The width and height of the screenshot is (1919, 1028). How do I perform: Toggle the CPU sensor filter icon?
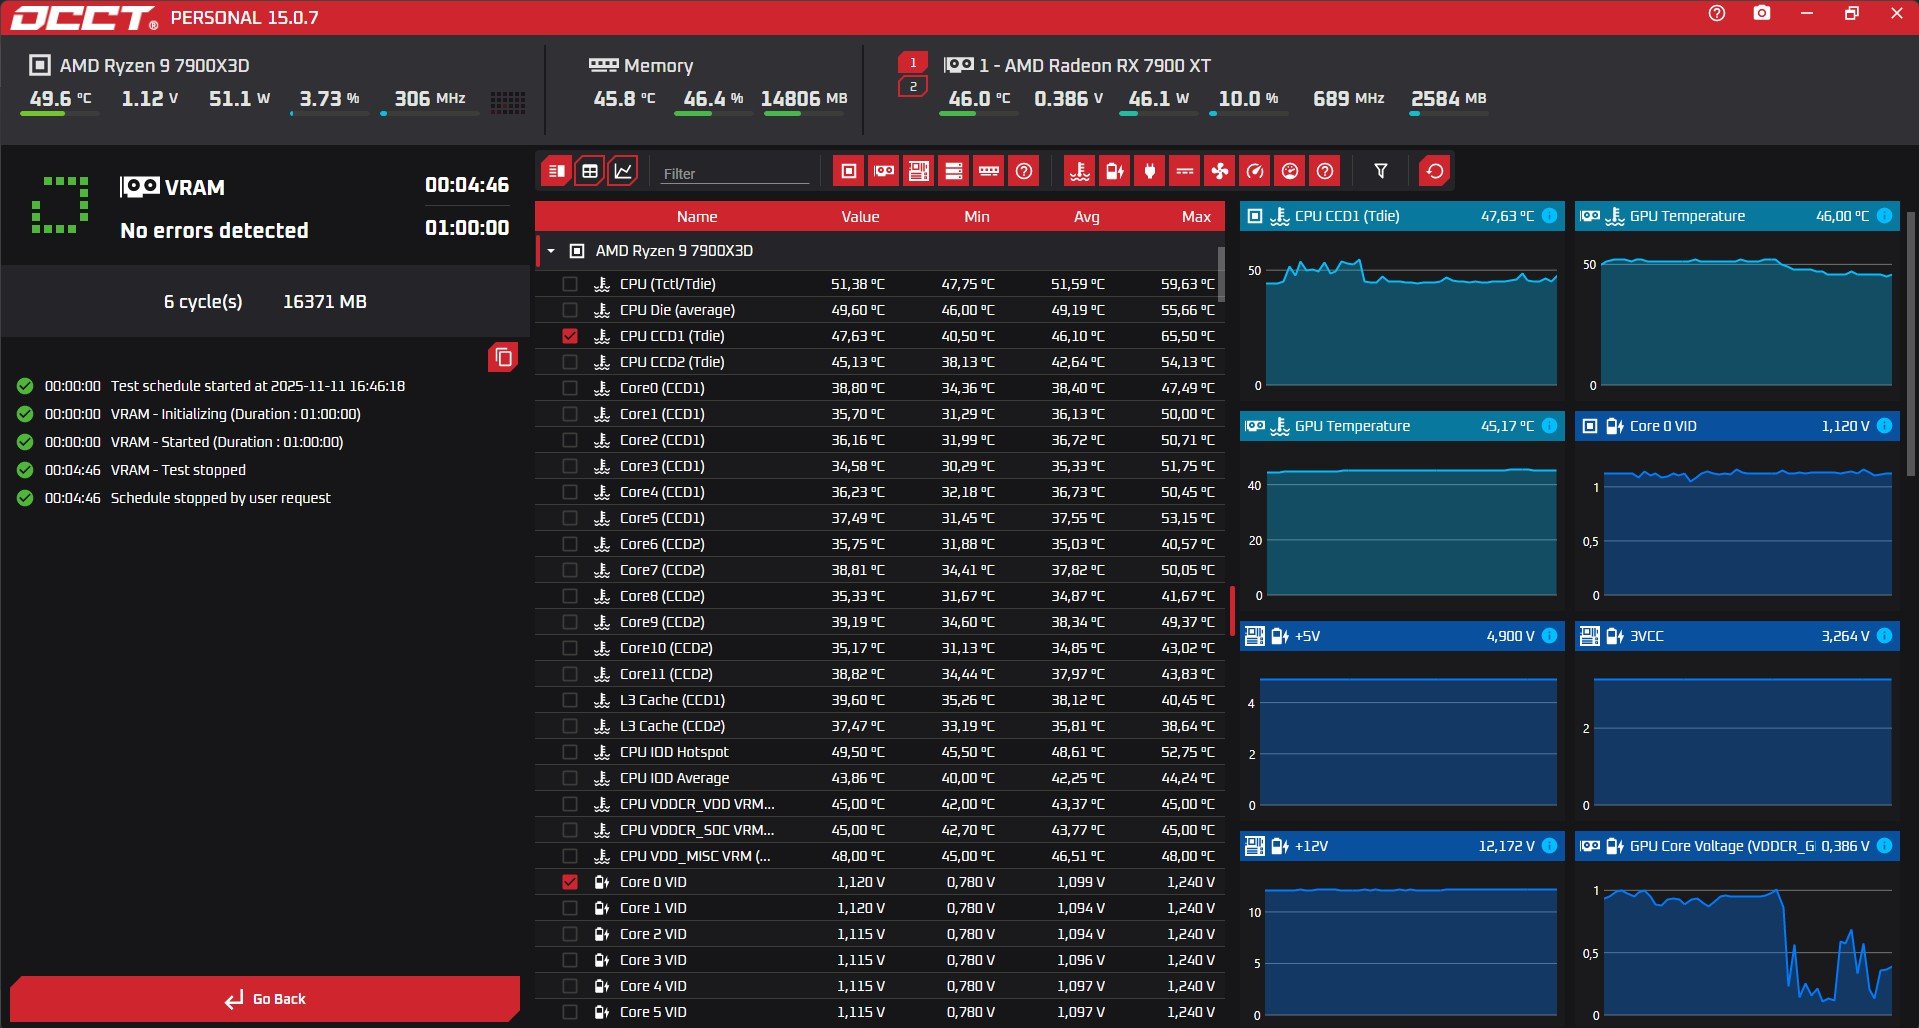849,171
